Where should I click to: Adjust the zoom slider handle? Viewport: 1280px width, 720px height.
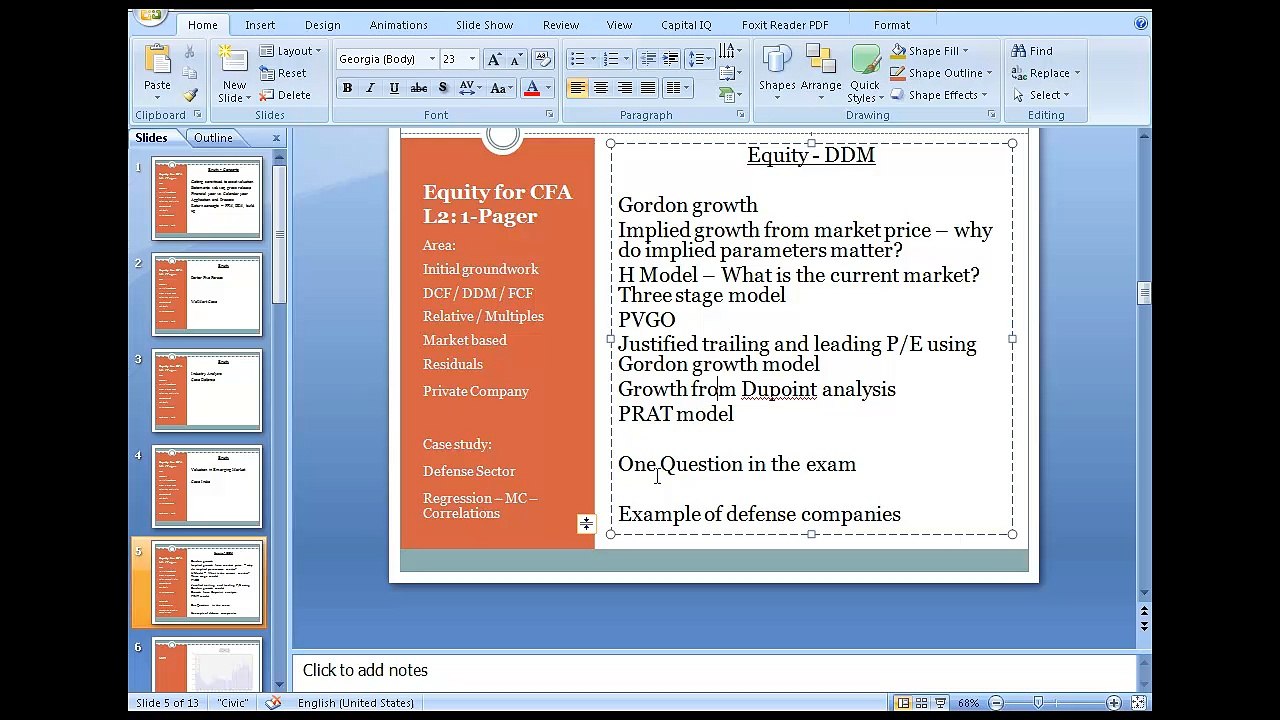coord(1038,703)
